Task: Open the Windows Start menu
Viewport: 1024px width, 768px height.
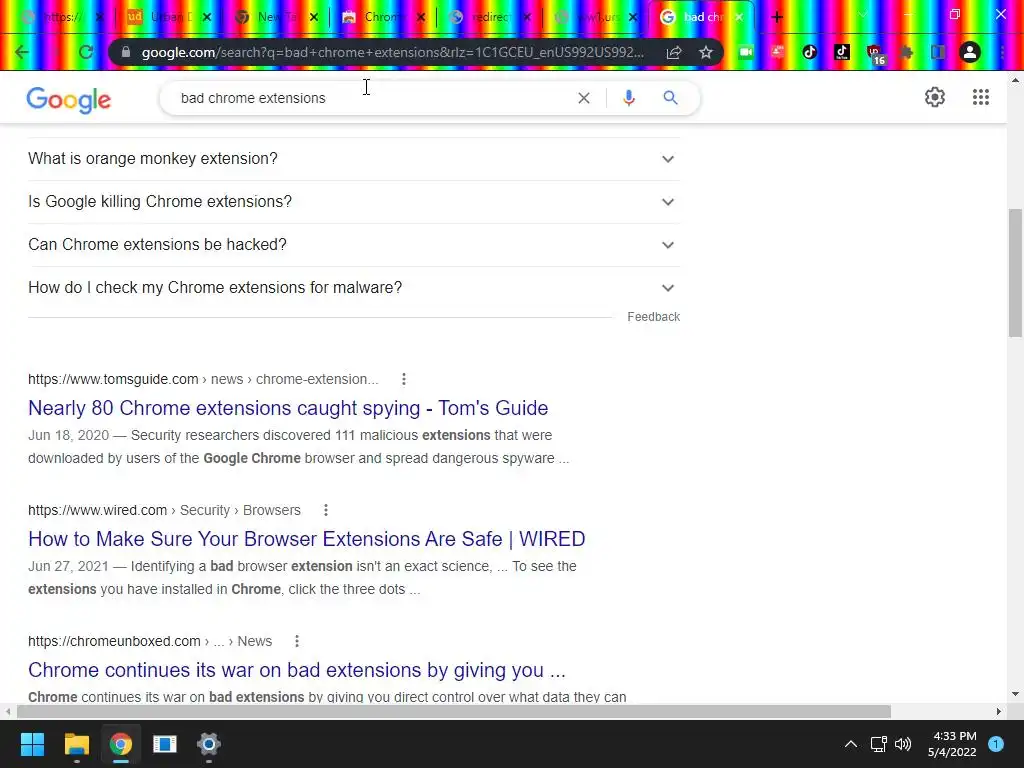Action: (x=32, y=744)
